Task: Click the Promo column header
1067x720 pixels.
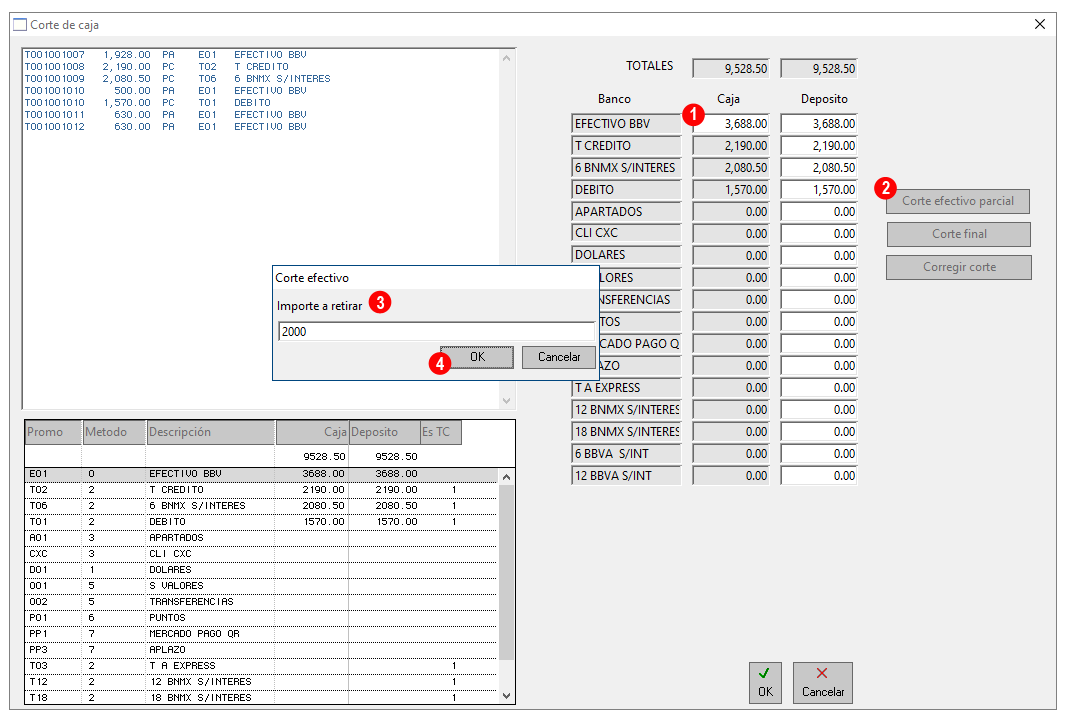Action: click(x=53, y=432)
